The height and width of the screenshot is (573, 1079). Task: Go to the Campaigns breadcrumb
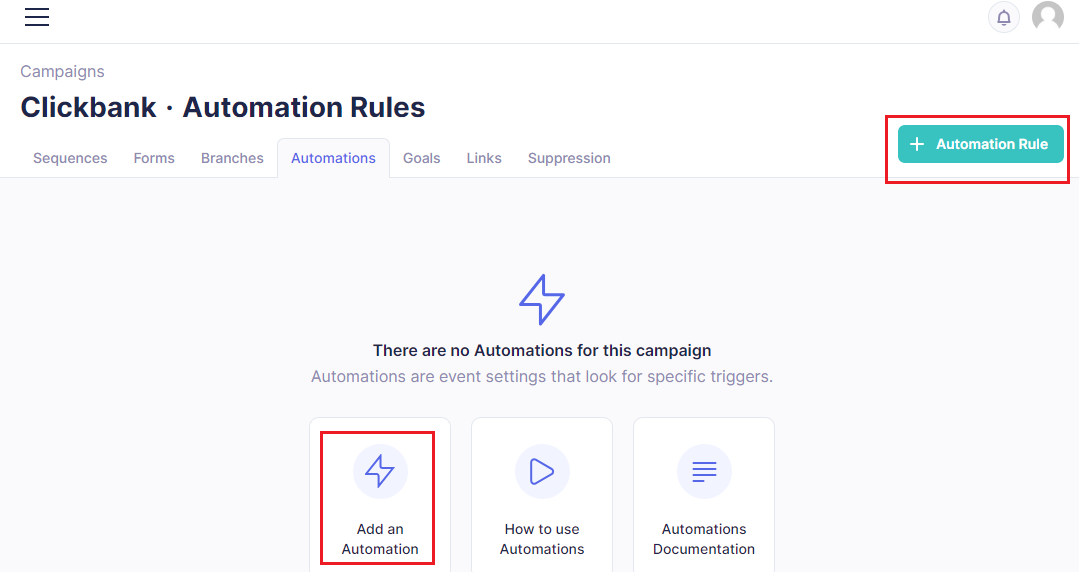pyautogui.click(x=62, y=72)
